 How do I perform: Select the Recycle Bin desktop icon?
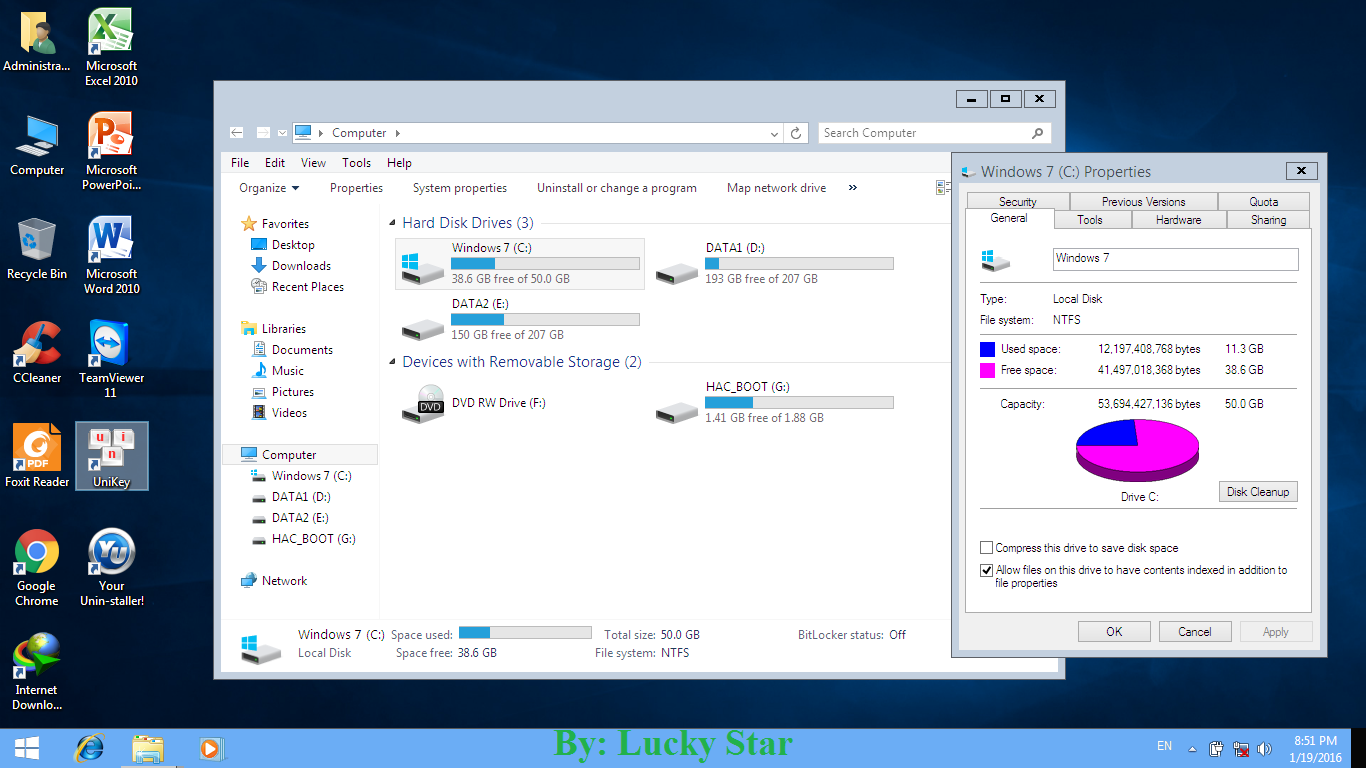(37, 249)
